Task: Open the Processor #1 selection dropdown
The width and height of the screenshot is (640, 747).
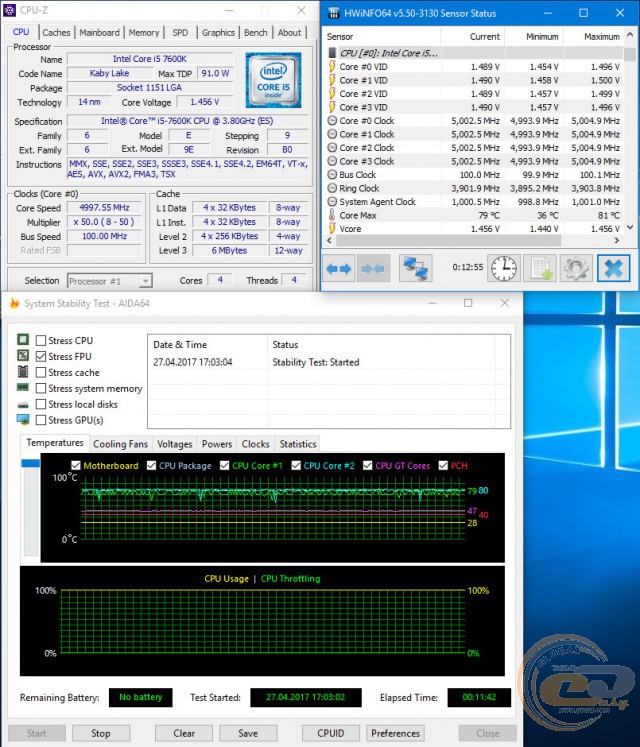Action: 109,281
